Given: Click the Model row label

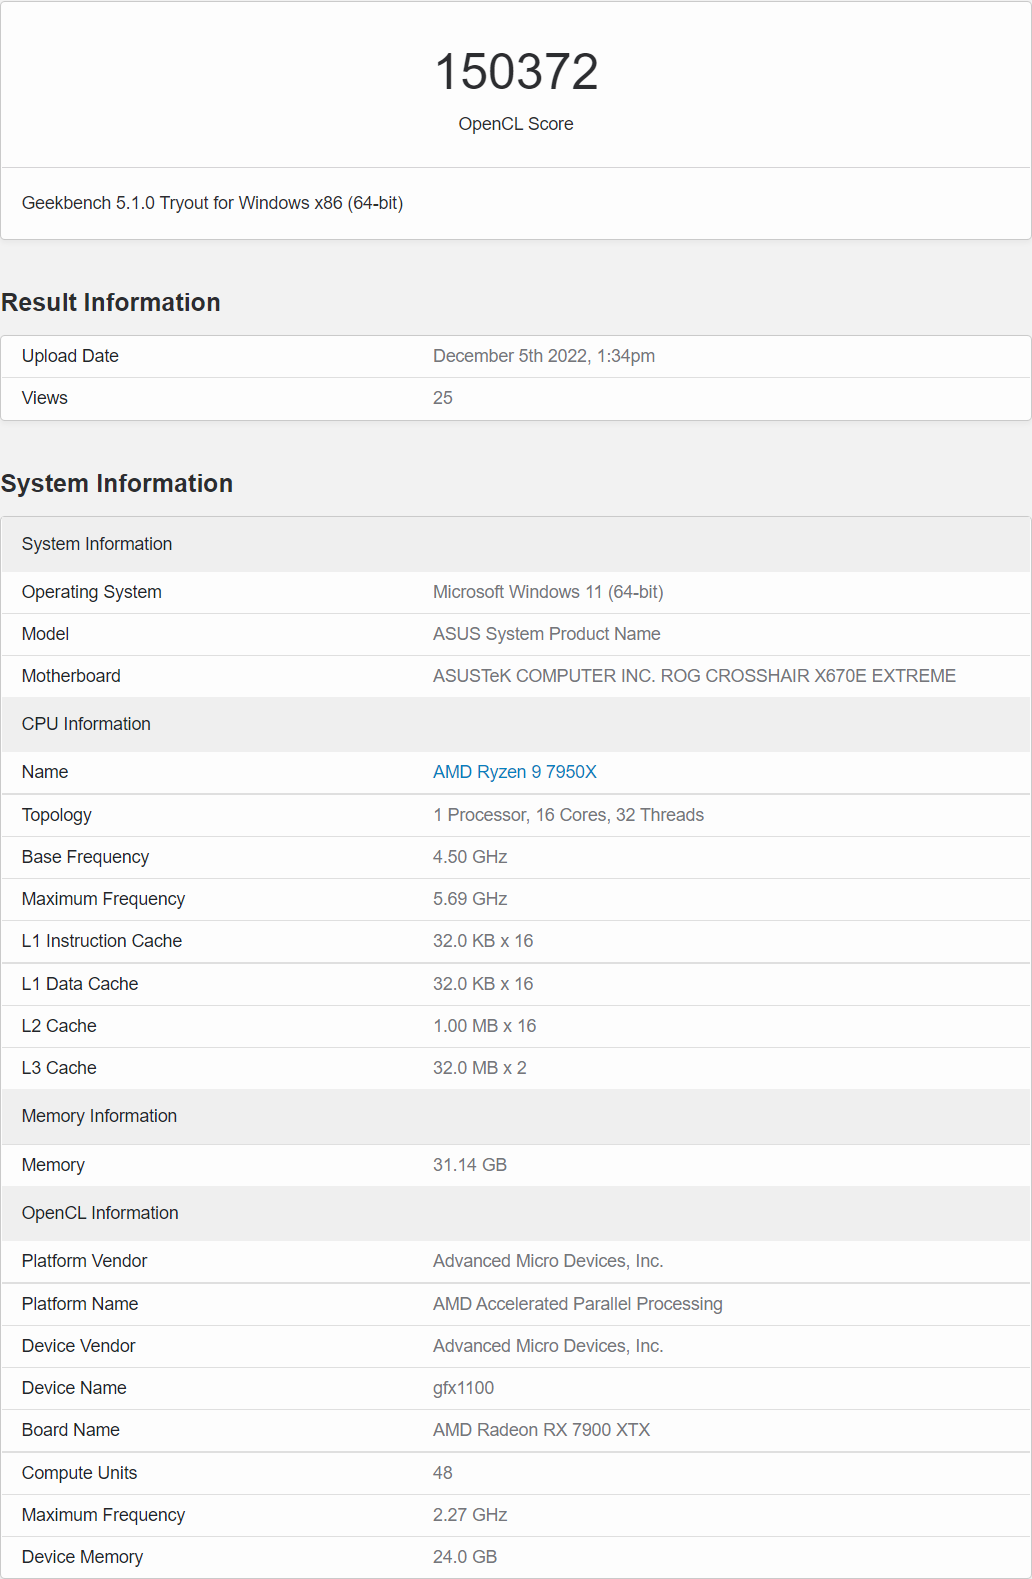Looking at the screenshot, I should [46, 634].
